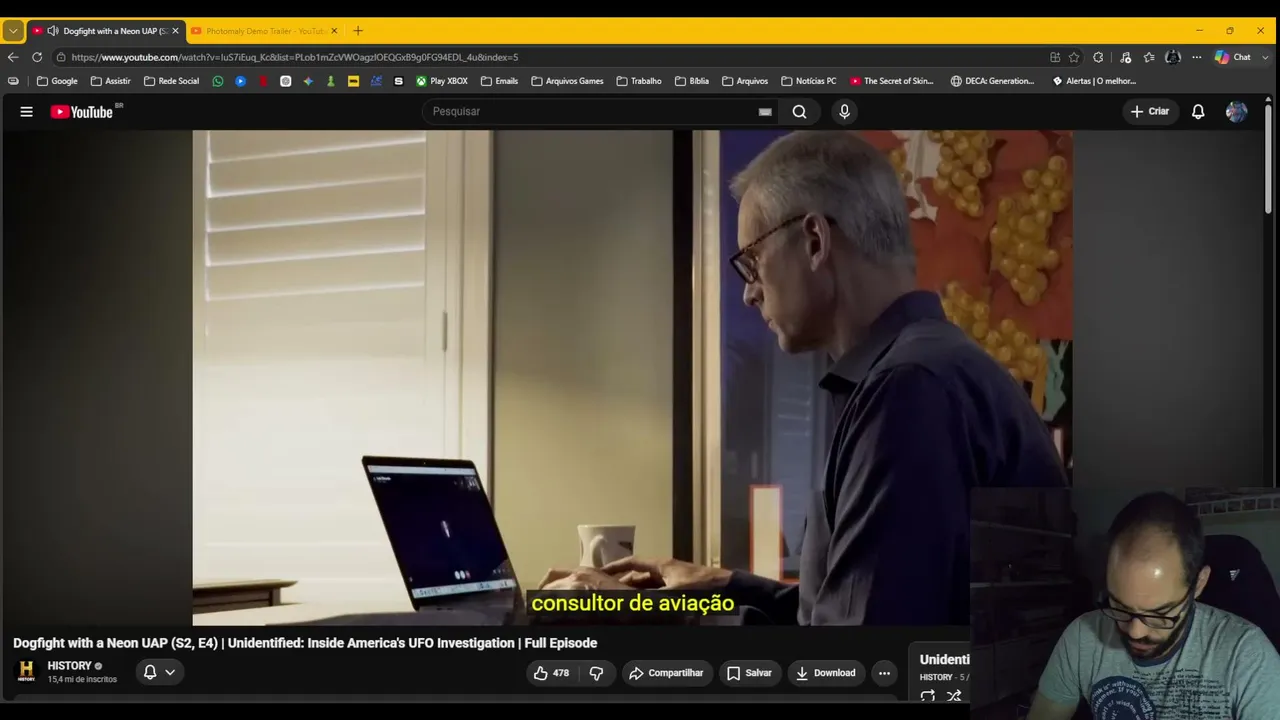Like the video with 478 likes
This screenshot has width=1280, height=720.
[551, 673]
